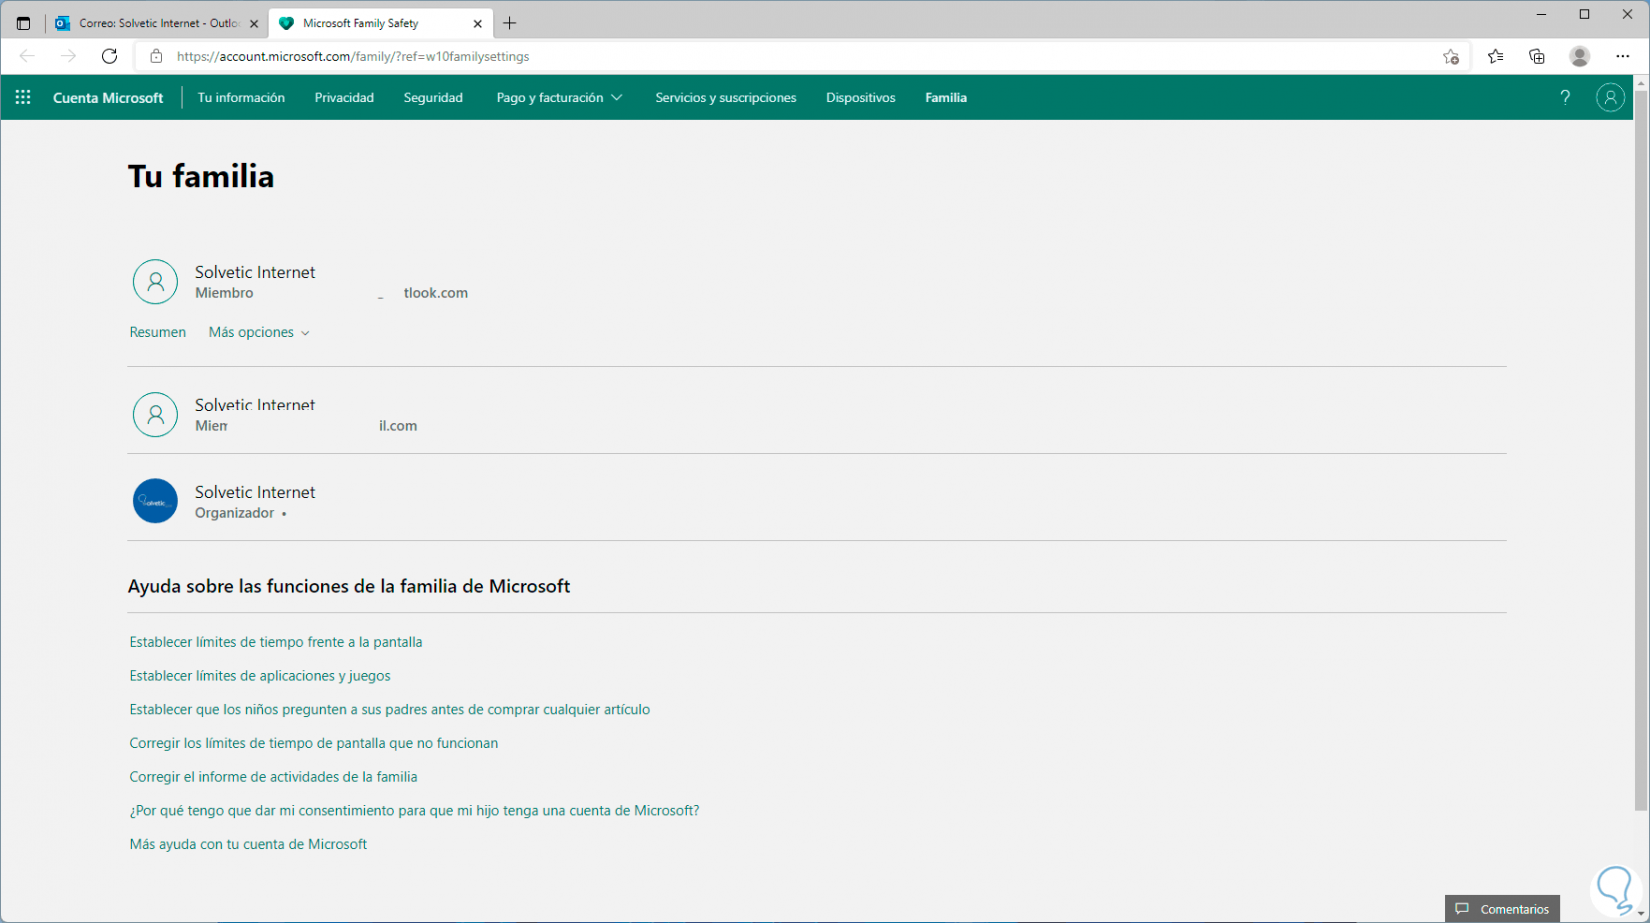Screen dimensions: 1650x923
Task: Open the Microsoft account manager avatar
Action: (x=1610, y=97)
